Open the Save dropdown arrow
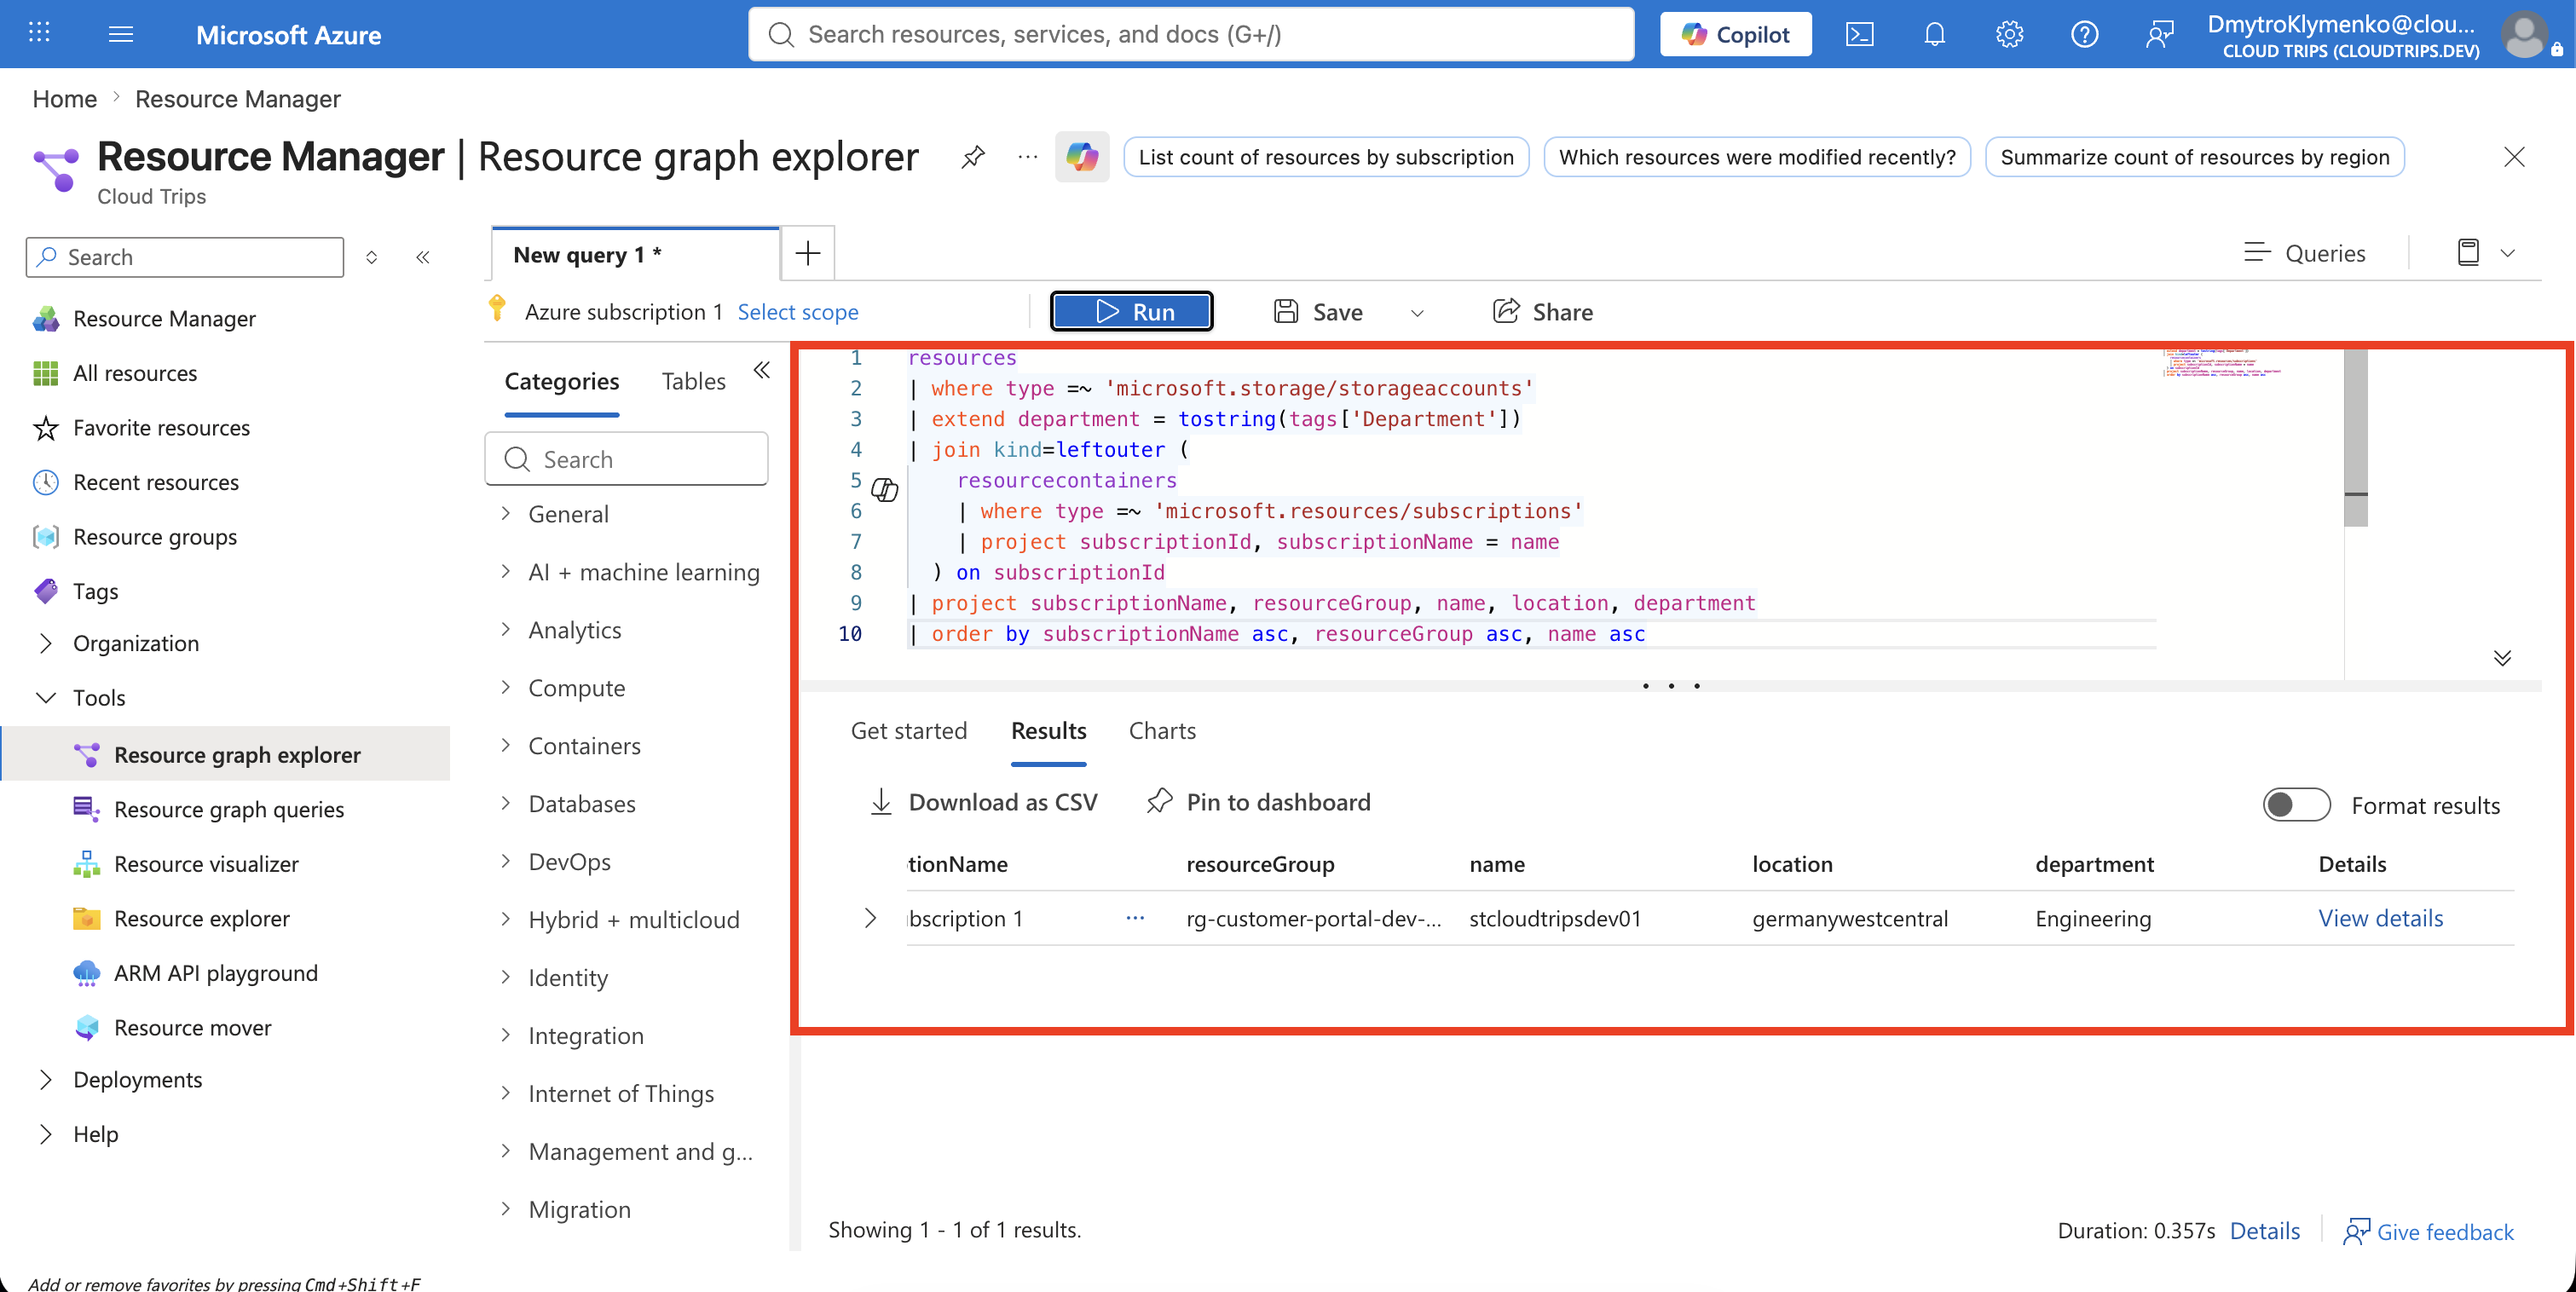This screenshot has width=2576, height=1292. pos(1417,313)
